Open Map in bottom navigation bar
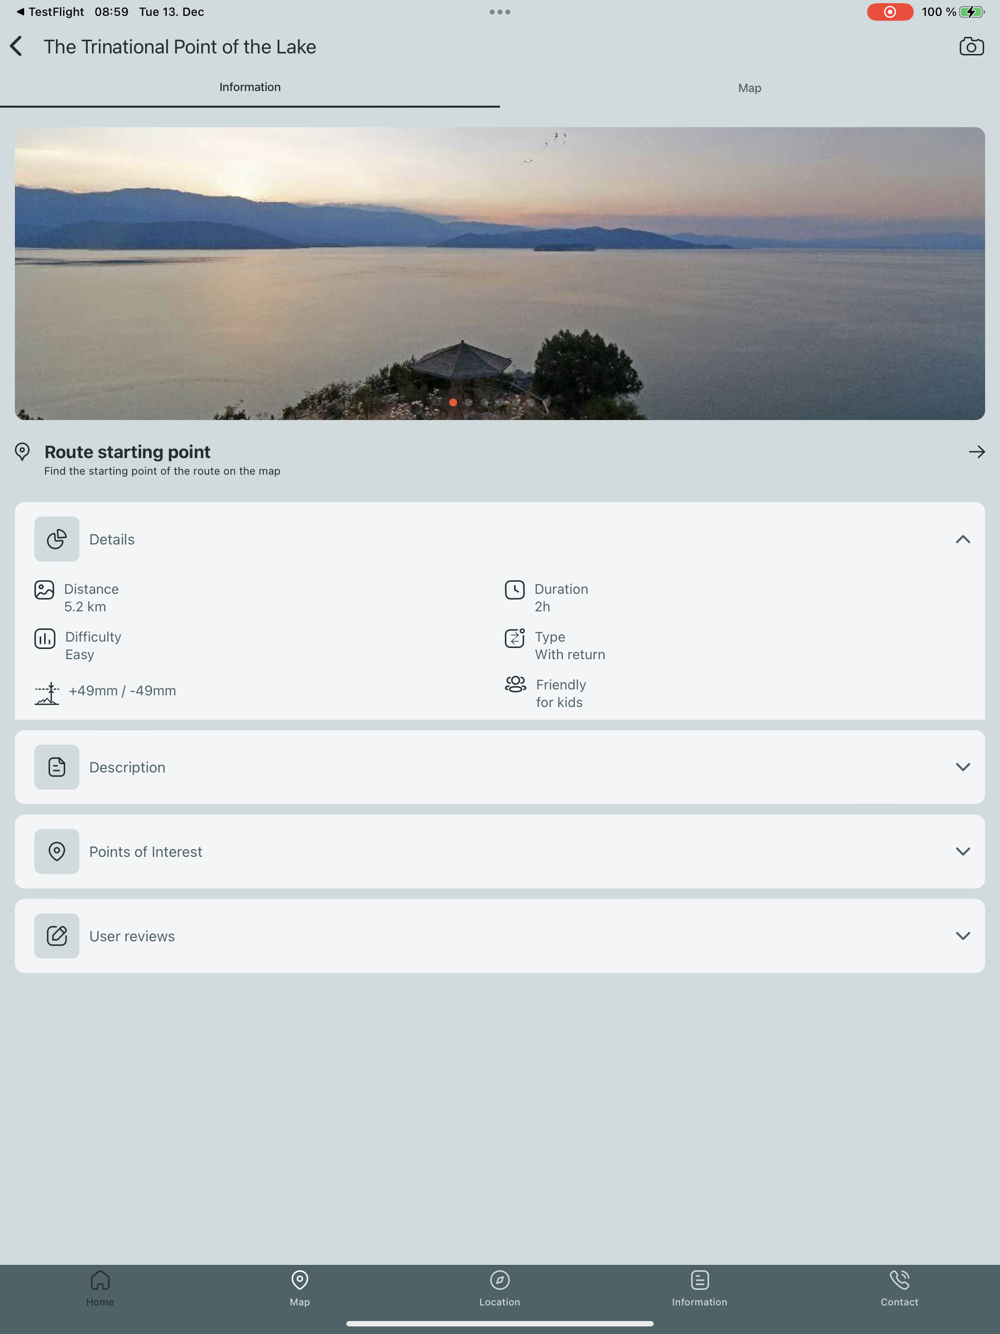This screenshot has height=1334, width=1000. coord(300,1288)
